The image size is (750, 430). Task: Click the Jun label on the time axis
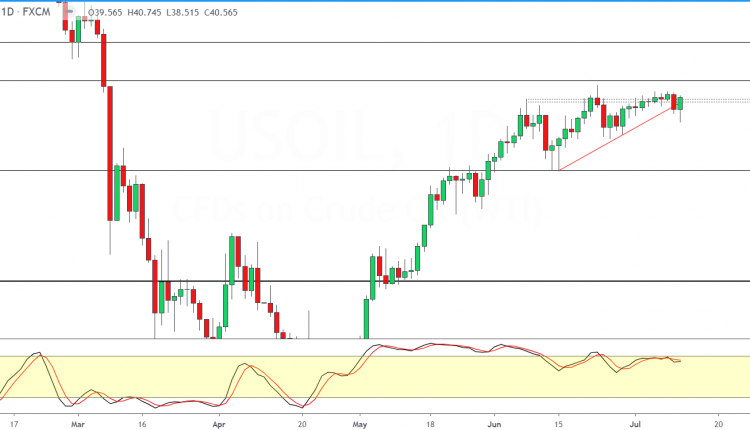(x=495, y=424)
